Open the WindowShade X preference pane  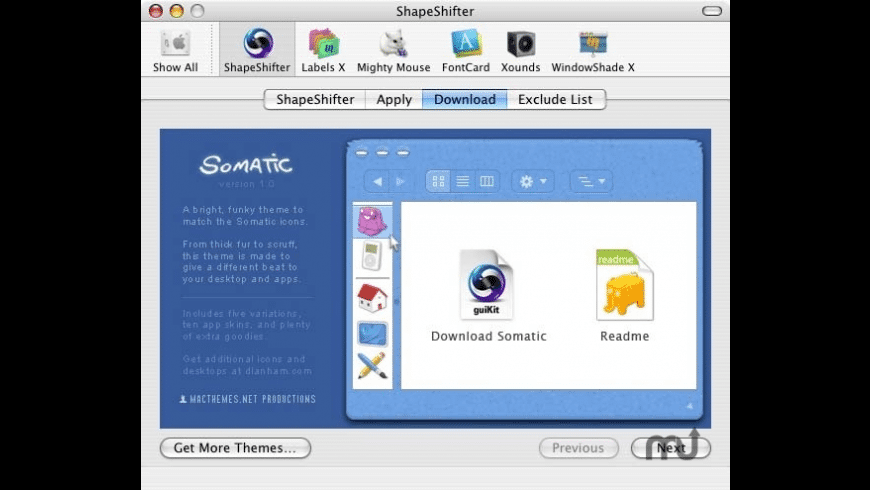[x=593, y=50]
